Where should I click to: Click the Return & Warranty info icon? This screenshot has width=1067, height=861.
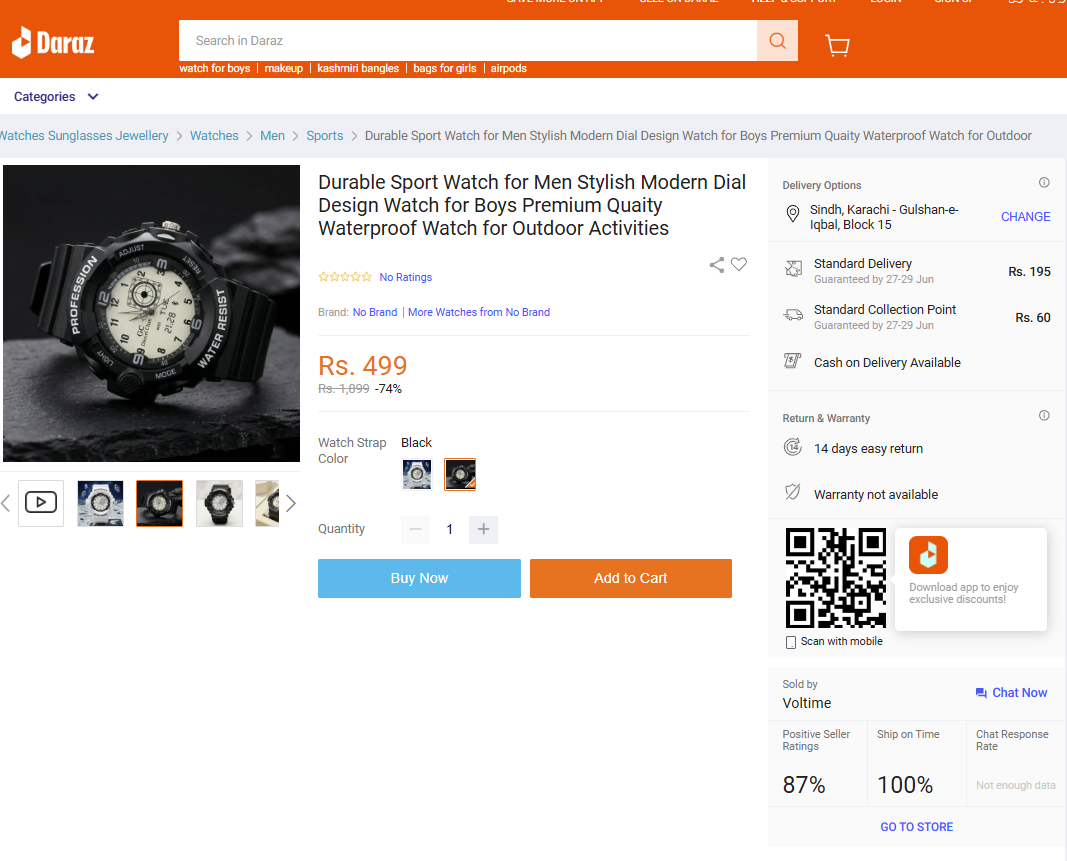pyautogui.click(x=1044, y=415)
